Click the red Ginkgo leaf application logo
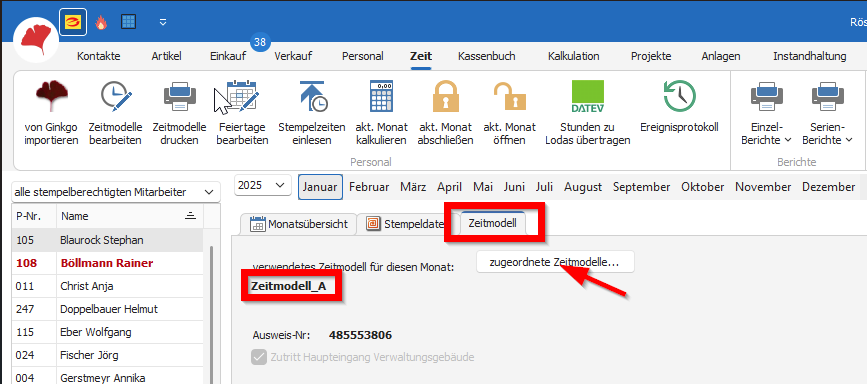The width and height of the screenshot is (867, 384). click(x=36, y=40)
